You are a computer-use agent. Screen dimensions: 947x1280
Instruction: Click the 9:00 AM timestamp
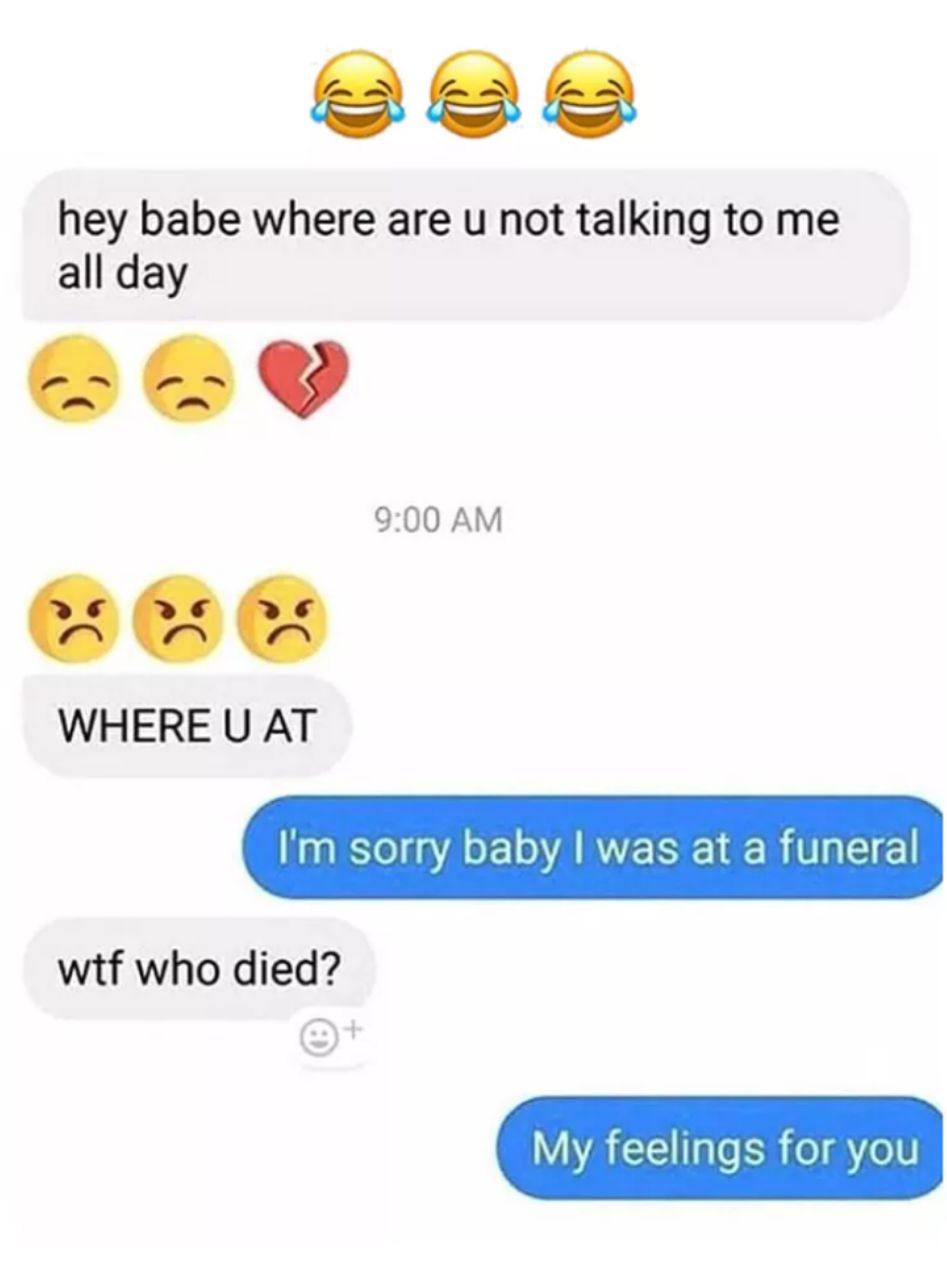tap(437, 519)
